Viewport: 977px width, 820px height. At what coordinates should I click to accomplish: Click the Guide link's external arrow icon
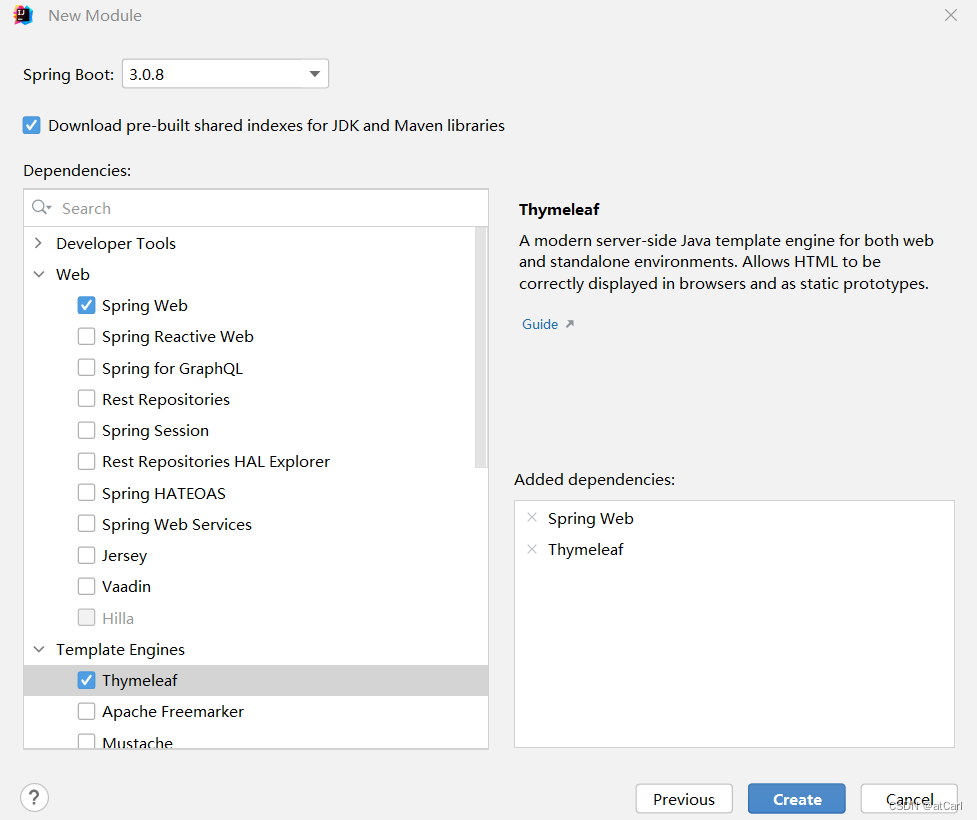tap(570, 324)
